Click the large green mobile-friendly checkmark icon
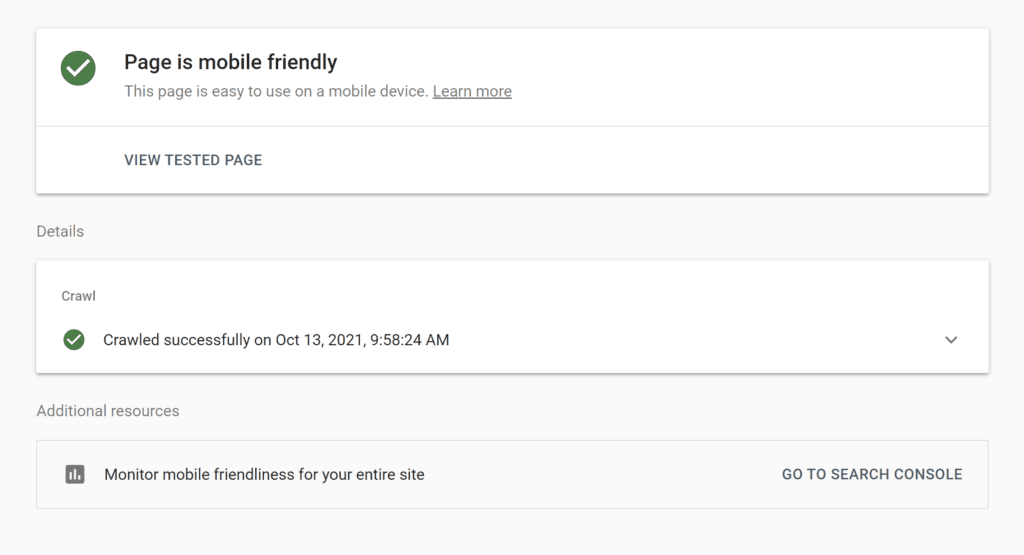Screen dimensions: 1024x555 coord(78,69)
